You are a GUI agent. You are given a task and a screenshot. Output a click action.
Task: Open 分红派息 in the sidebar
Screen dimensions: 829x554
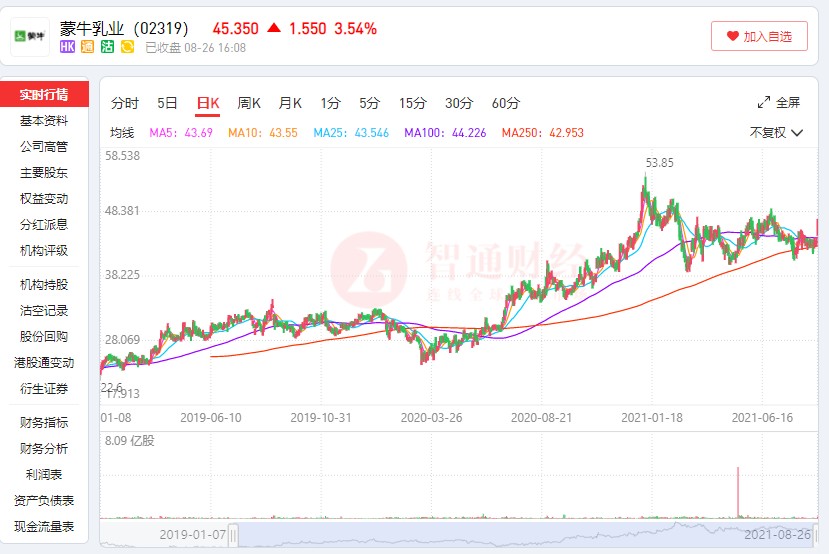click(x=44, y=224)
